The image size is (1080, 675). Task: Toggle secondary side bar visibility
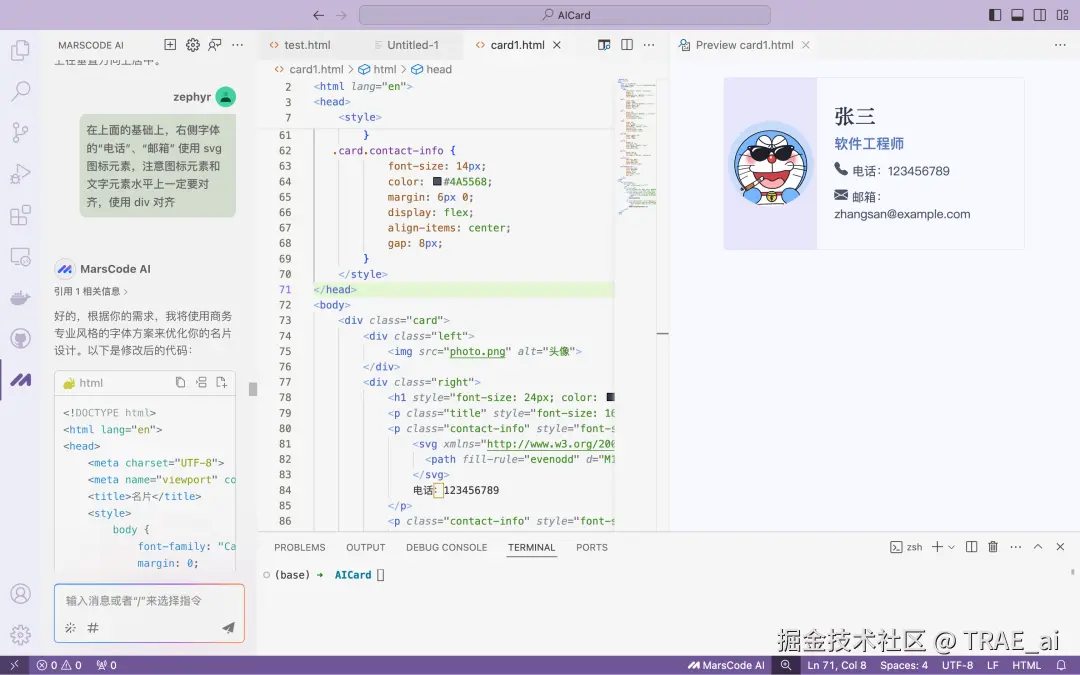[x=1040, y=15]
